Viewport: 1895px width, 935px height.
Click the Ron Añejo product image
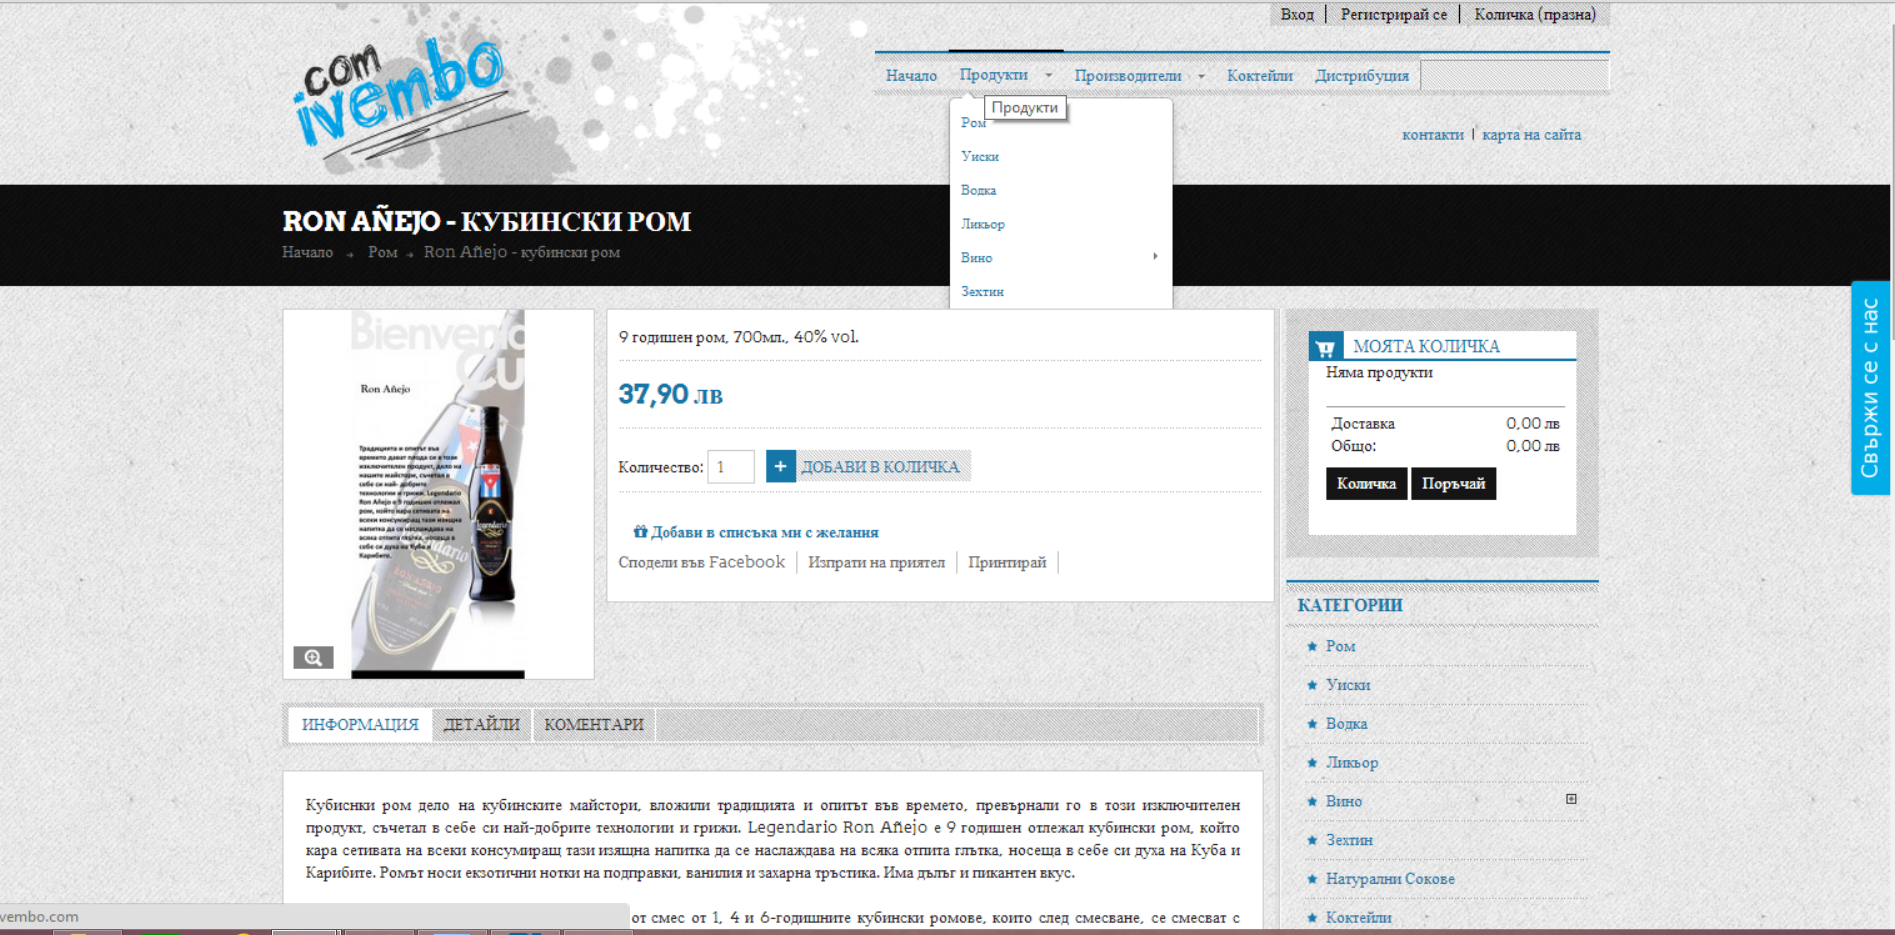(438, 494)
